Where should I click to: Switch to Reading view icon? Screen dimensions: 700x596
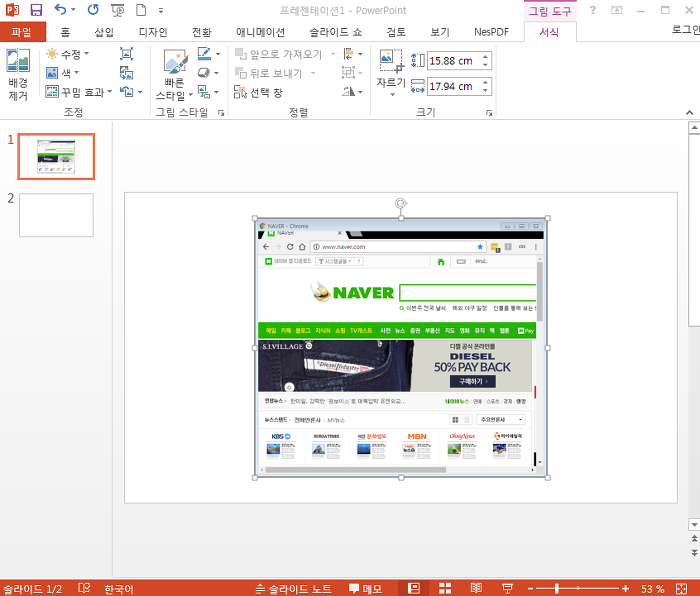click(476, 588)
